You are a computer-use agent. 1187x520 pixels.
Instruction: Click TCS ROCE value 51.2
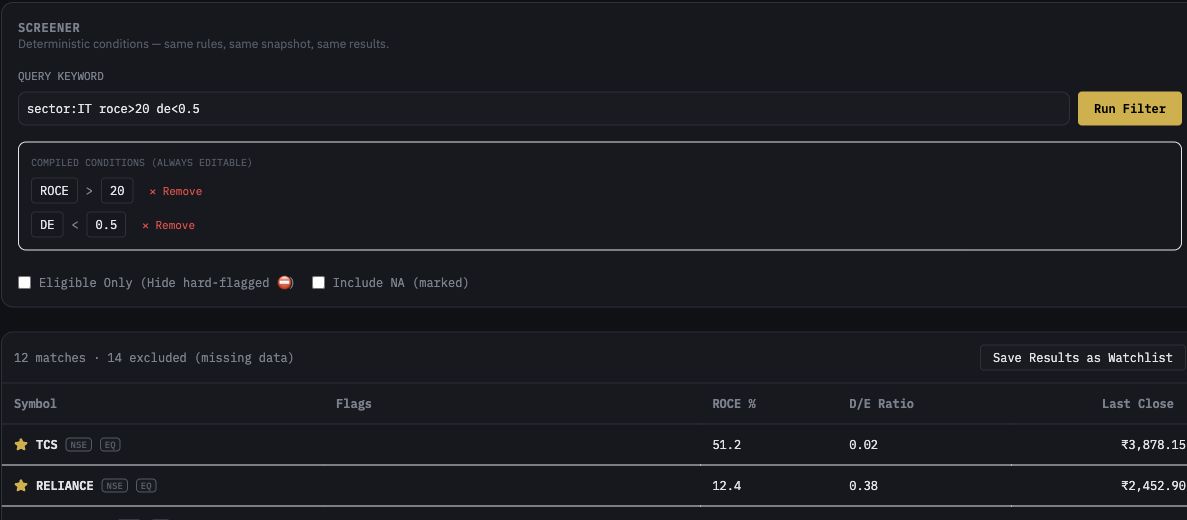[727, 444]
